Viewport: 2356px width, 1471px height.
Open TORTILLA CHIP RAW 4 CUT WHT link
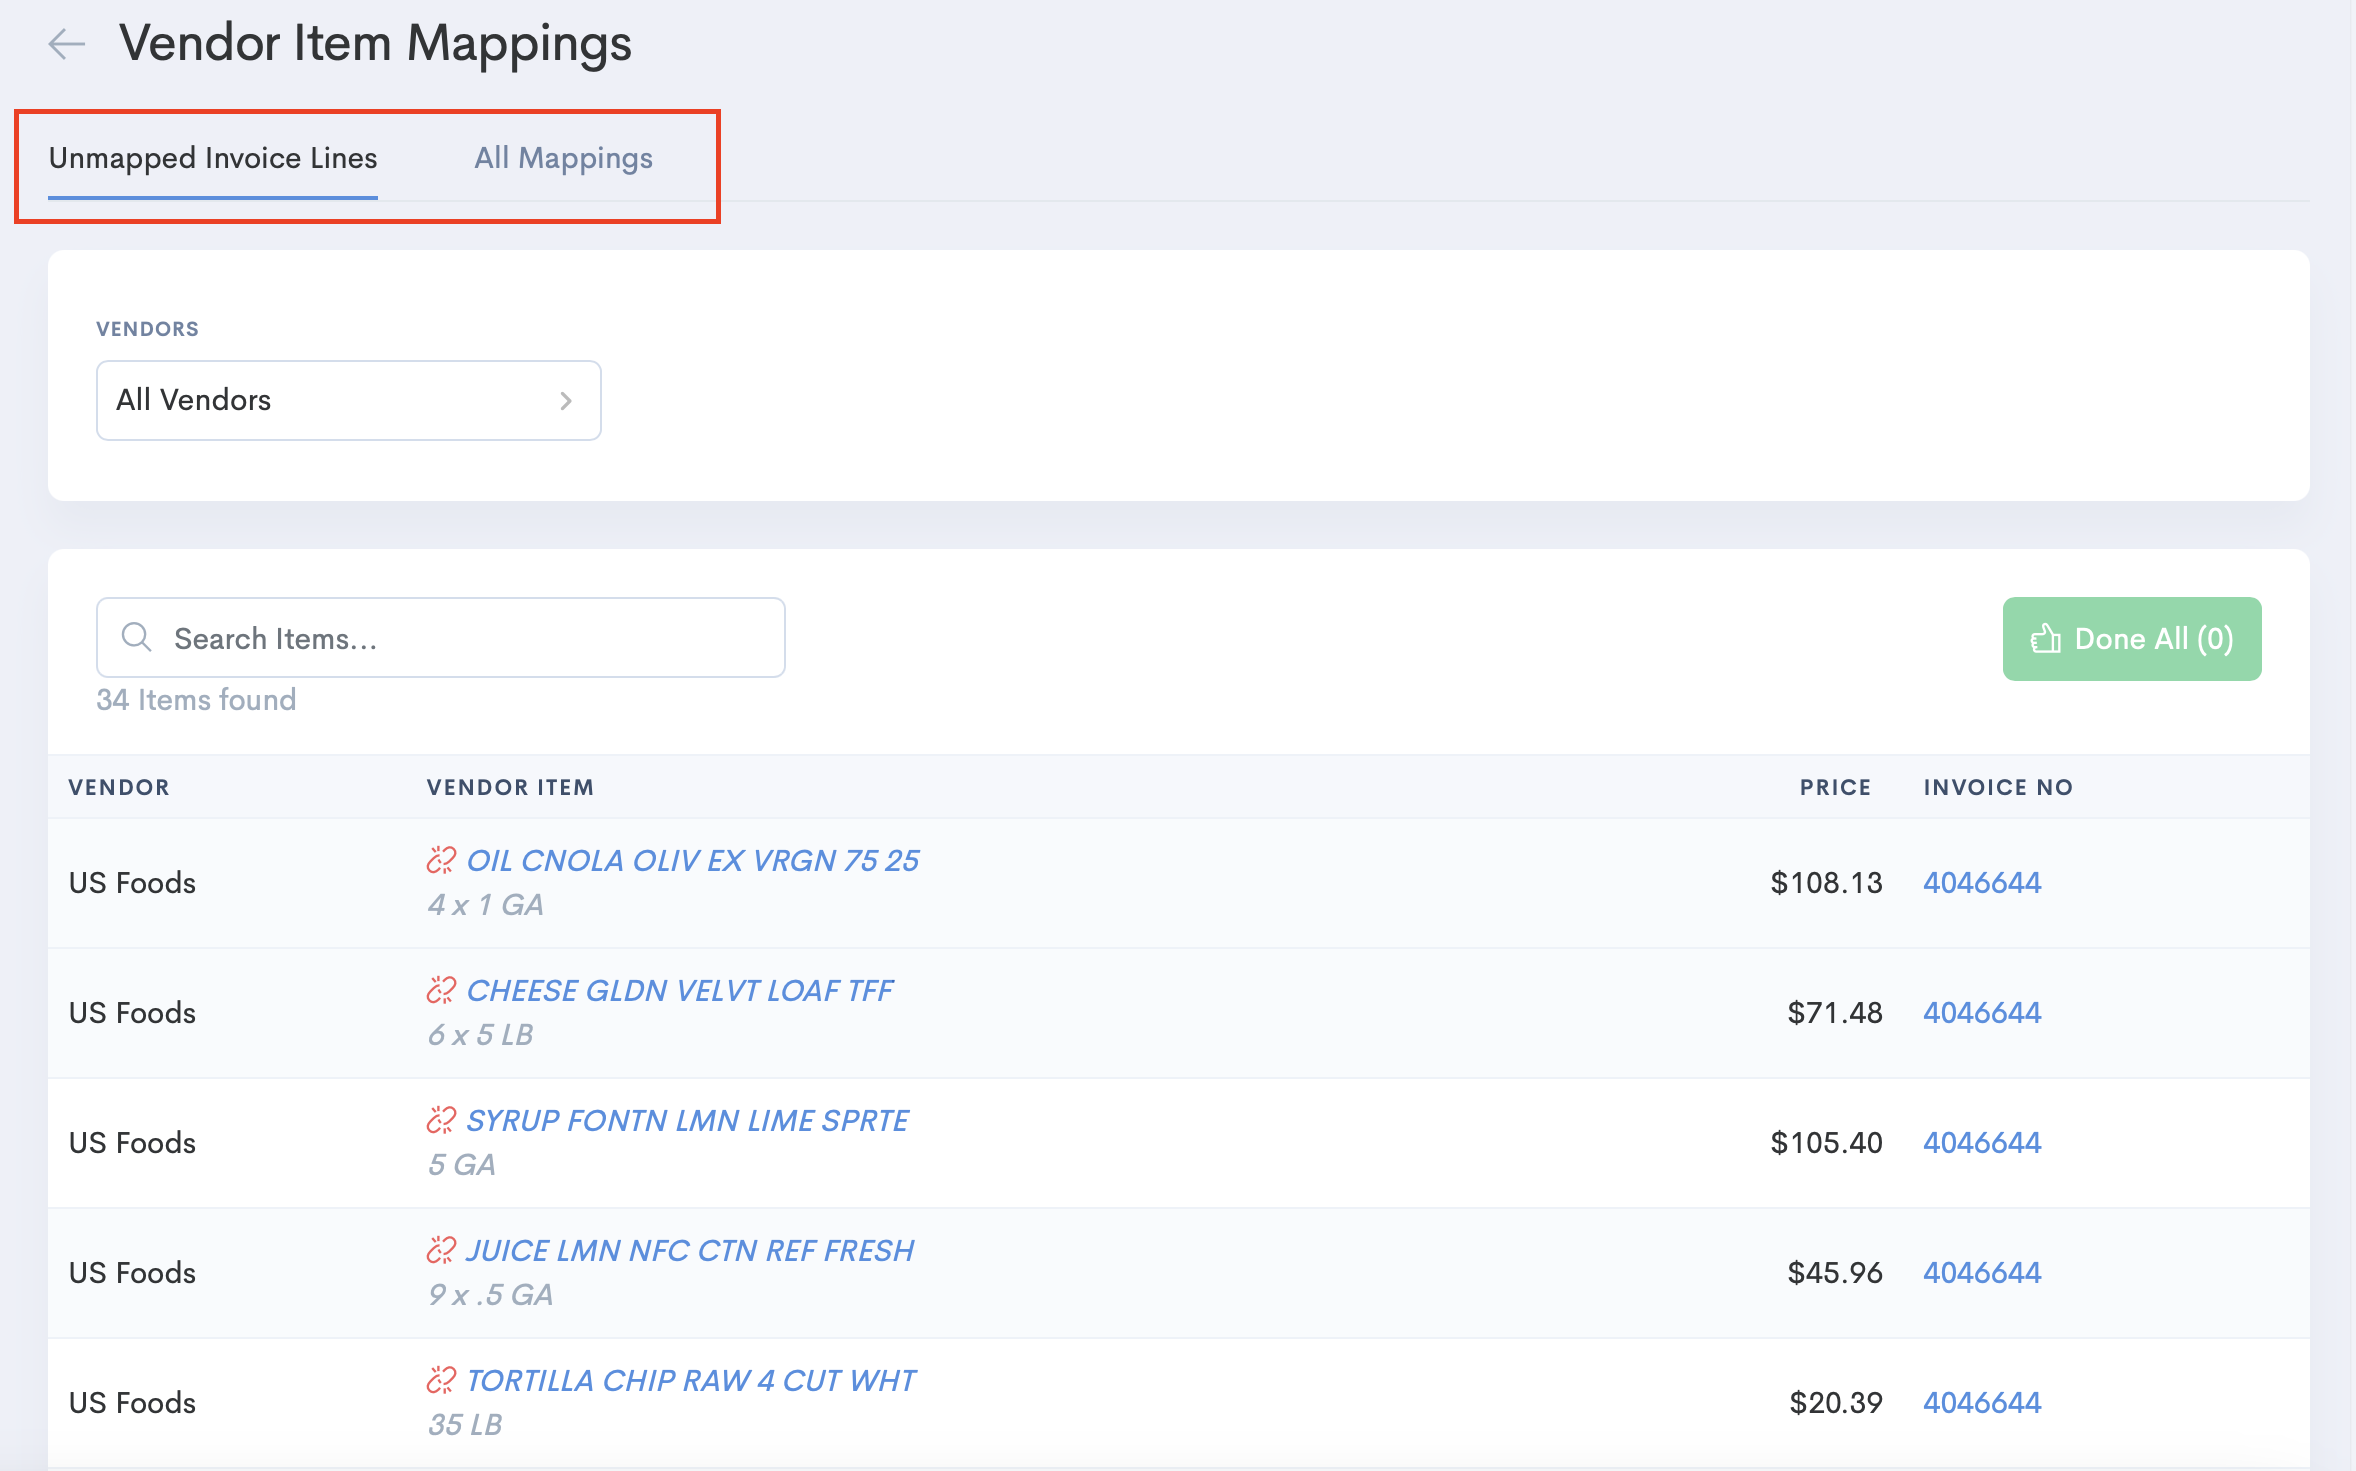(x=690, y=1380)
